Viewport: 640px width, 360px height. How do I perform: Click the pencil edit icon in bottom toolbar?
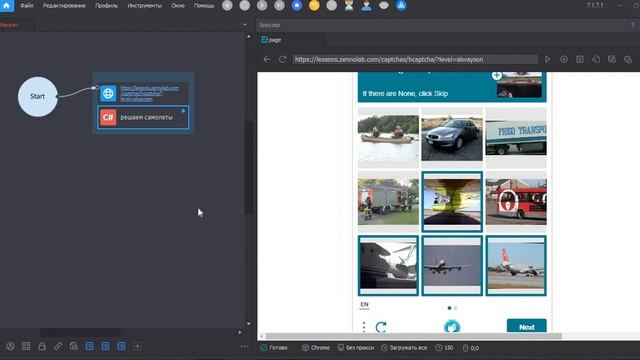point(58,347)
